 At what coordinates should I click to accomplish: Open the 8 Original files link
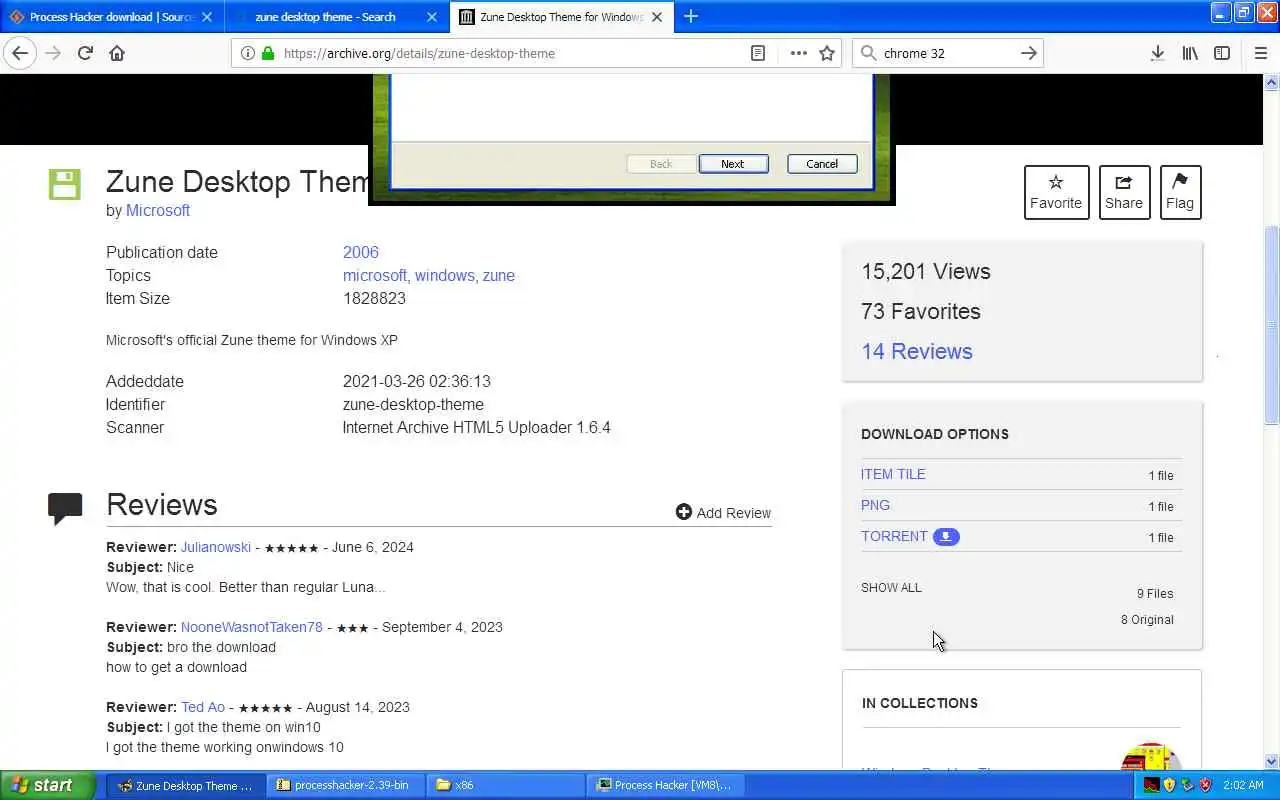coord(1147,619)
